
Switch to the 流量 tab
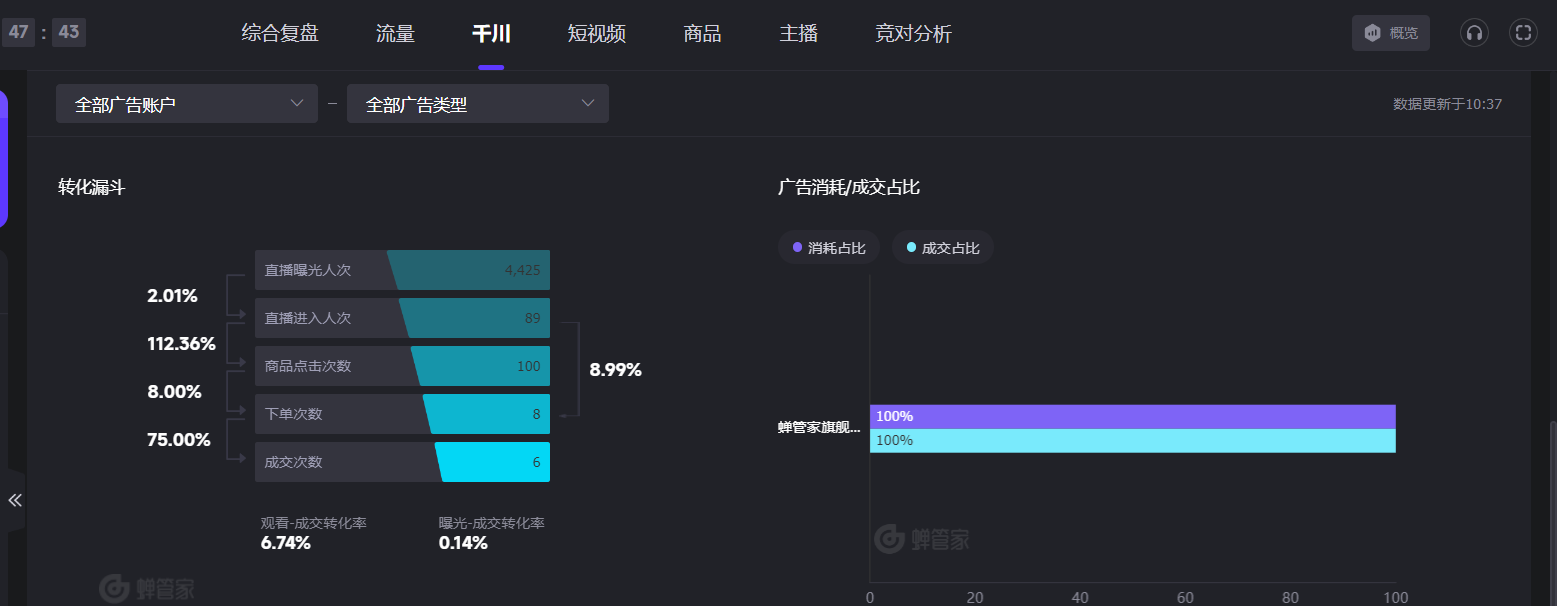click(395, 33)
